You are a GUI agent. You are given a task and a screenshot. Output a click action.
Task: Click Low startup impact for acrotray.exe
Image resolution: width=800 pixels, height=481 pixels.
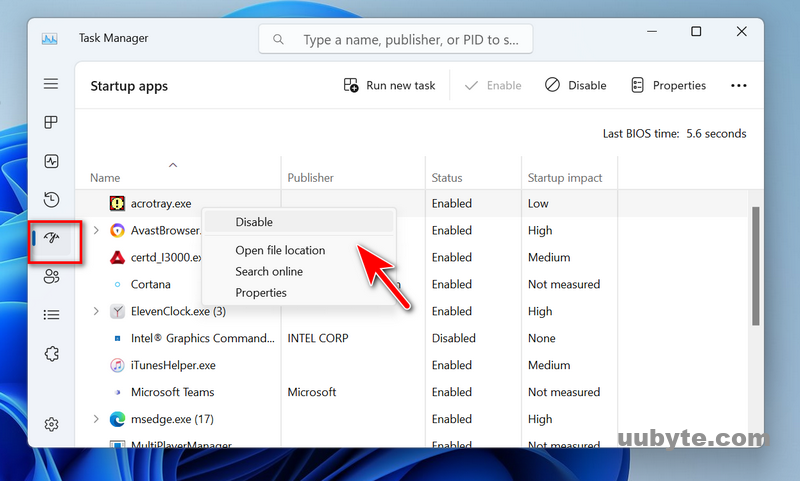(x=538, y=204)
